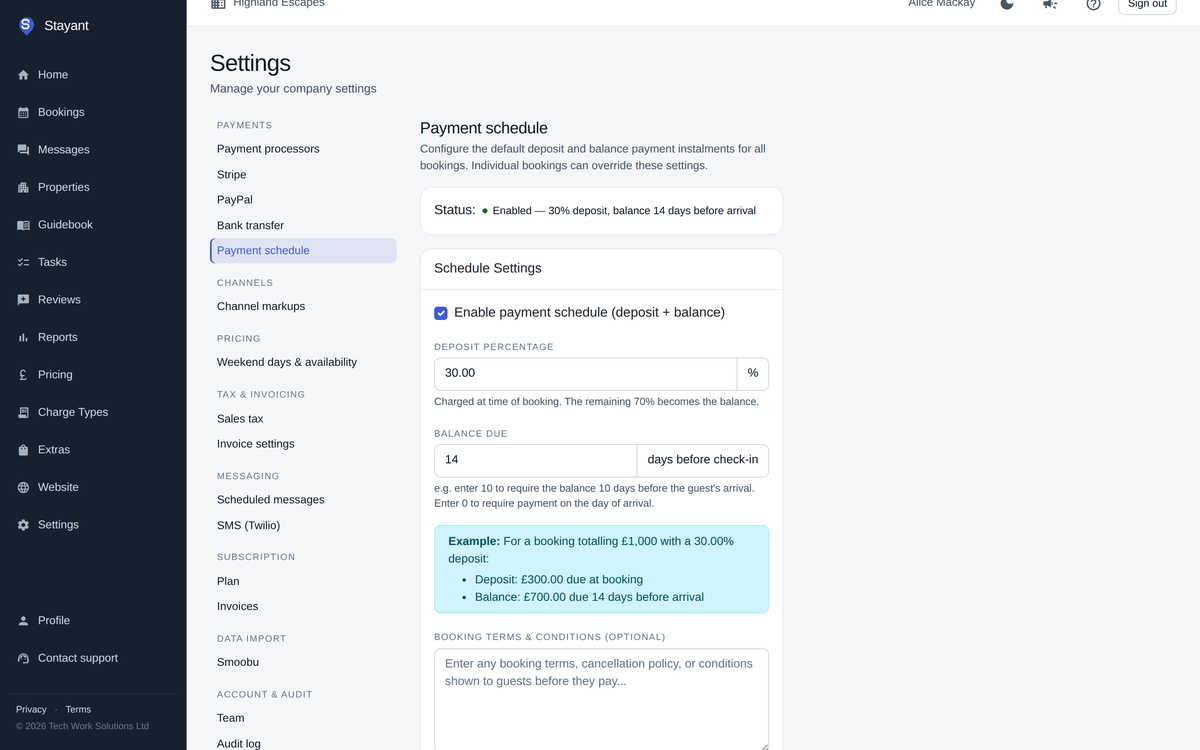1200x750 pixels.
Task: Click the Extras bag icon
Action: 23,450
